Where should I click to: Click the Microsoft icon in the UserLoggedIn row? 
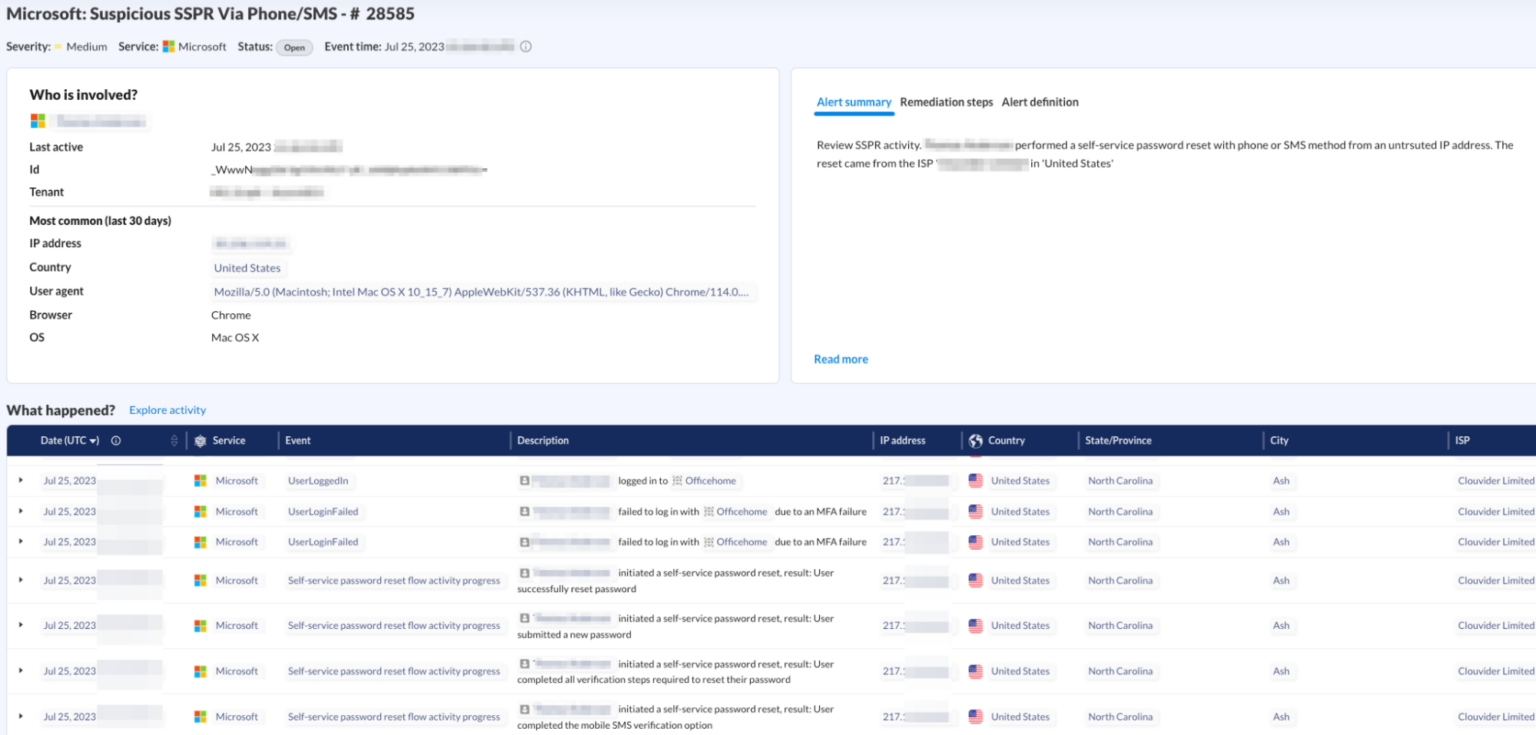pyautogui.click(x=200, y=481)
